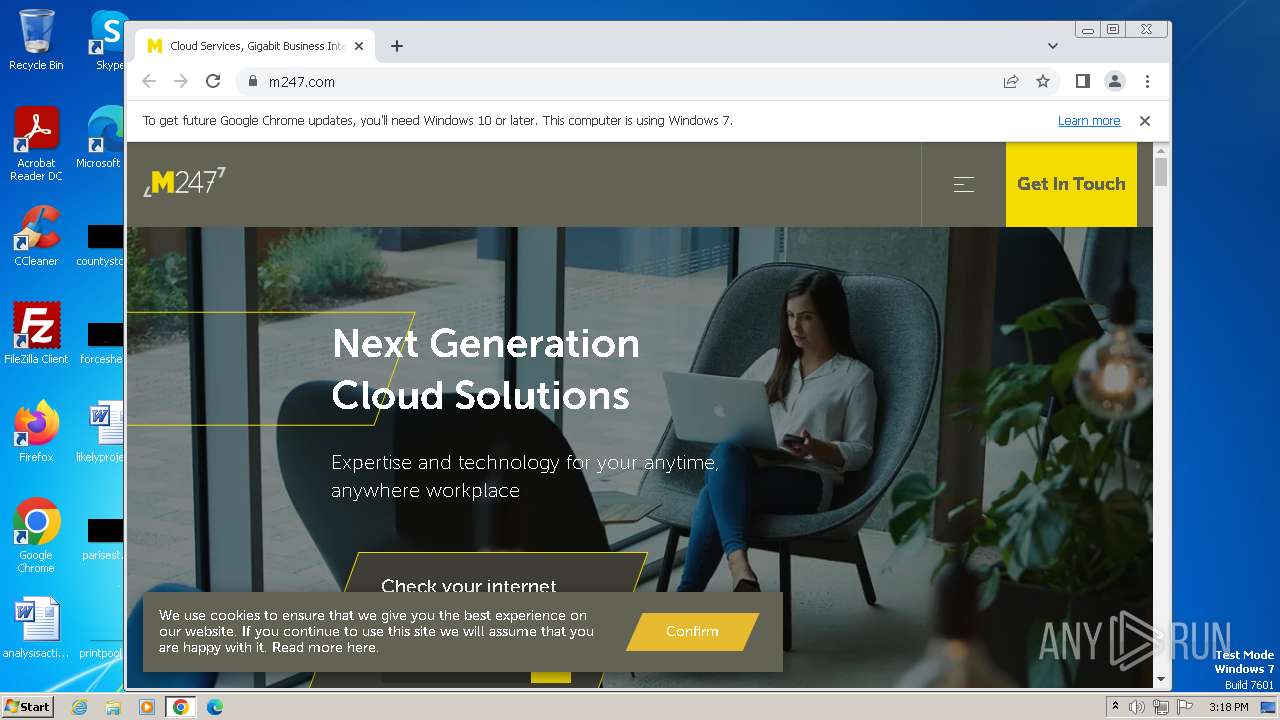Expand the tab search chevron
Image resolution: width=1280 pixels, height=720 pixels.
1052,46
